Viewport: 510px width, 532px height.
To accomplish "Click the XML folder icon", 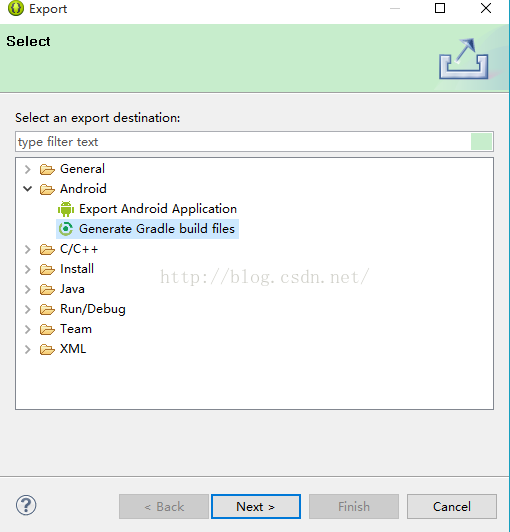I will coord(47,349).
